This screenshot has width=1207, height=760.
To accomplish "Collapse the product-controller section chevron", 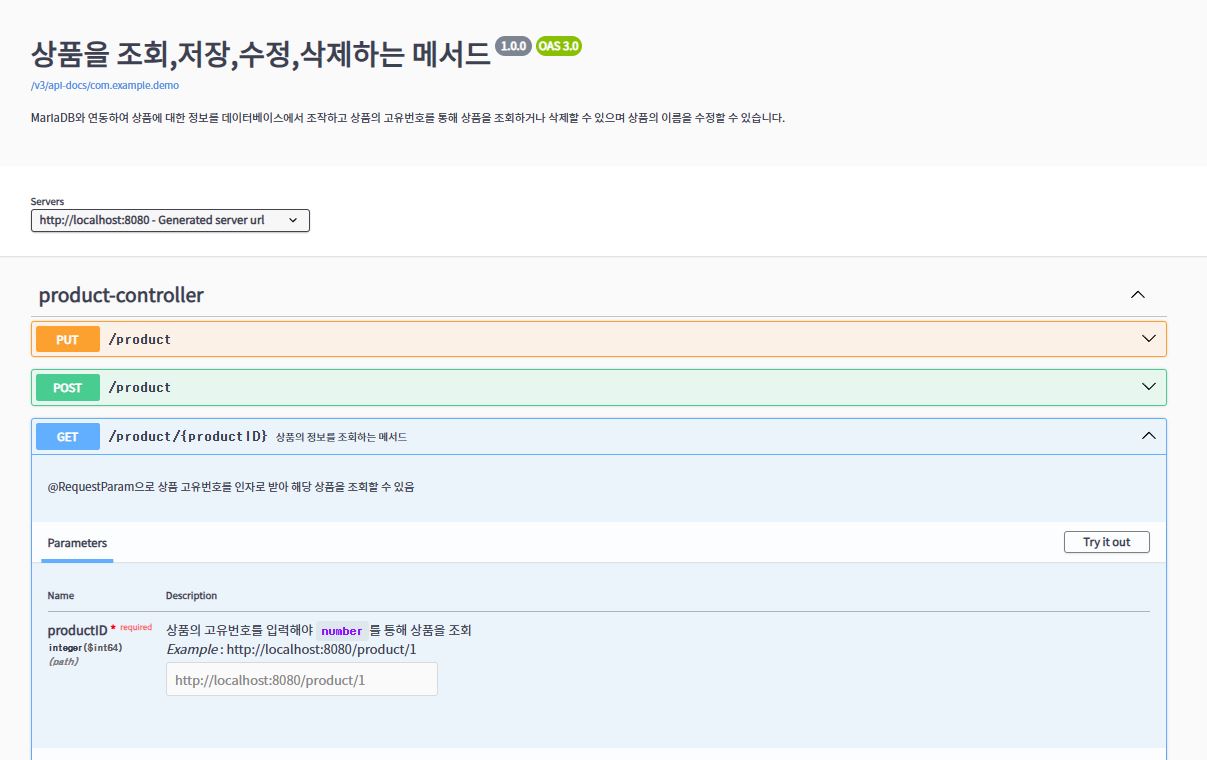I will [x=1137, y=295].
